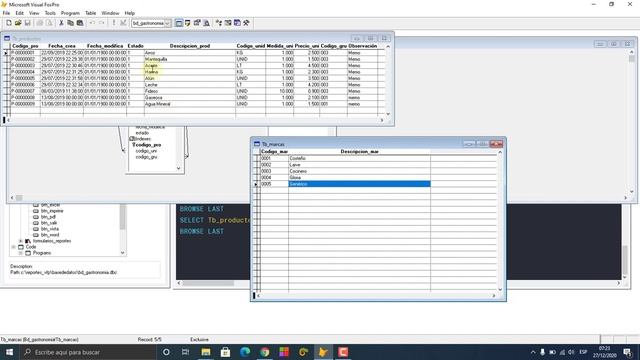This screenshot has width=640, height=360.
Task: Click the Undo toolbar icon
Action: point(92,23)
